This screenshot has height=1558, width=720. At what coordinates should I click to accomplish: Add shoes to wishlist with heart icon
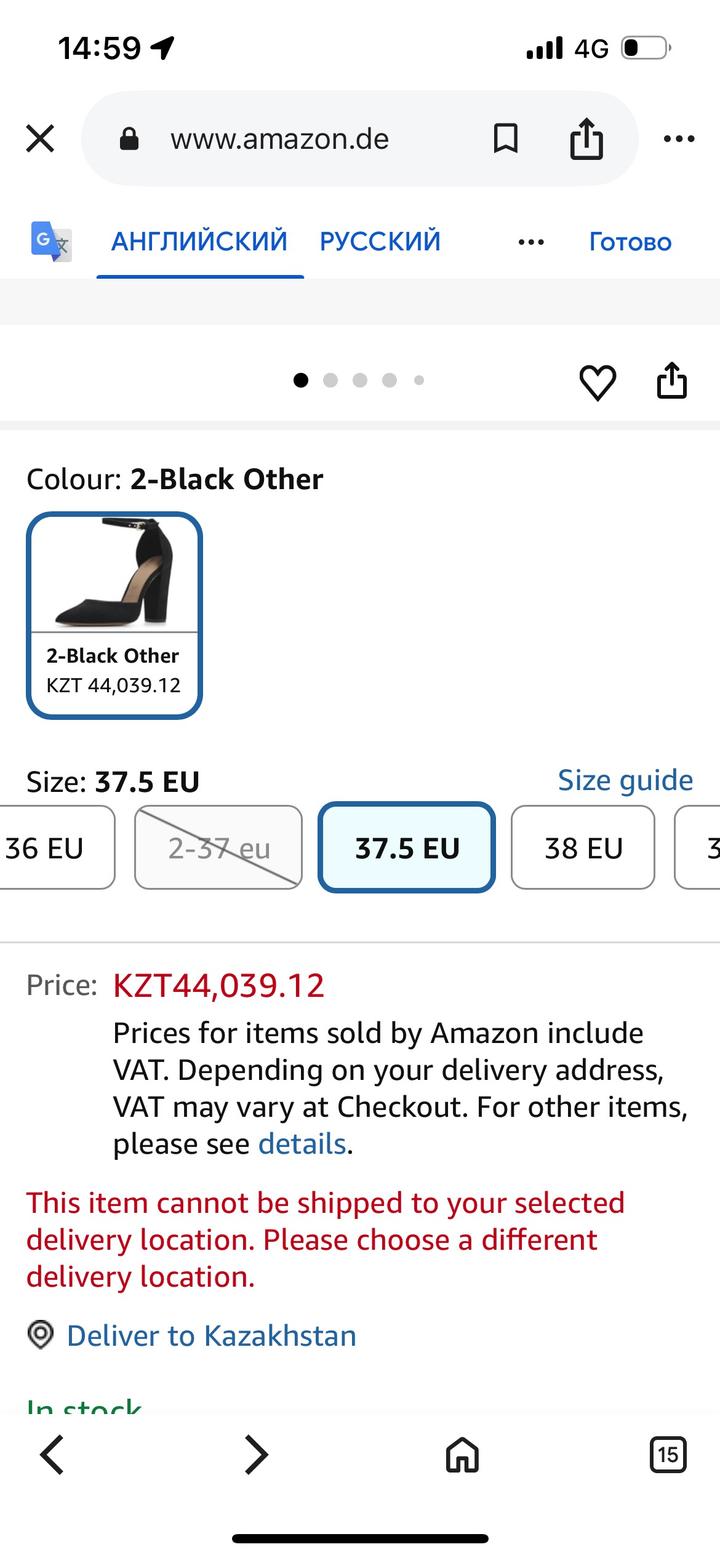point(598,382)
